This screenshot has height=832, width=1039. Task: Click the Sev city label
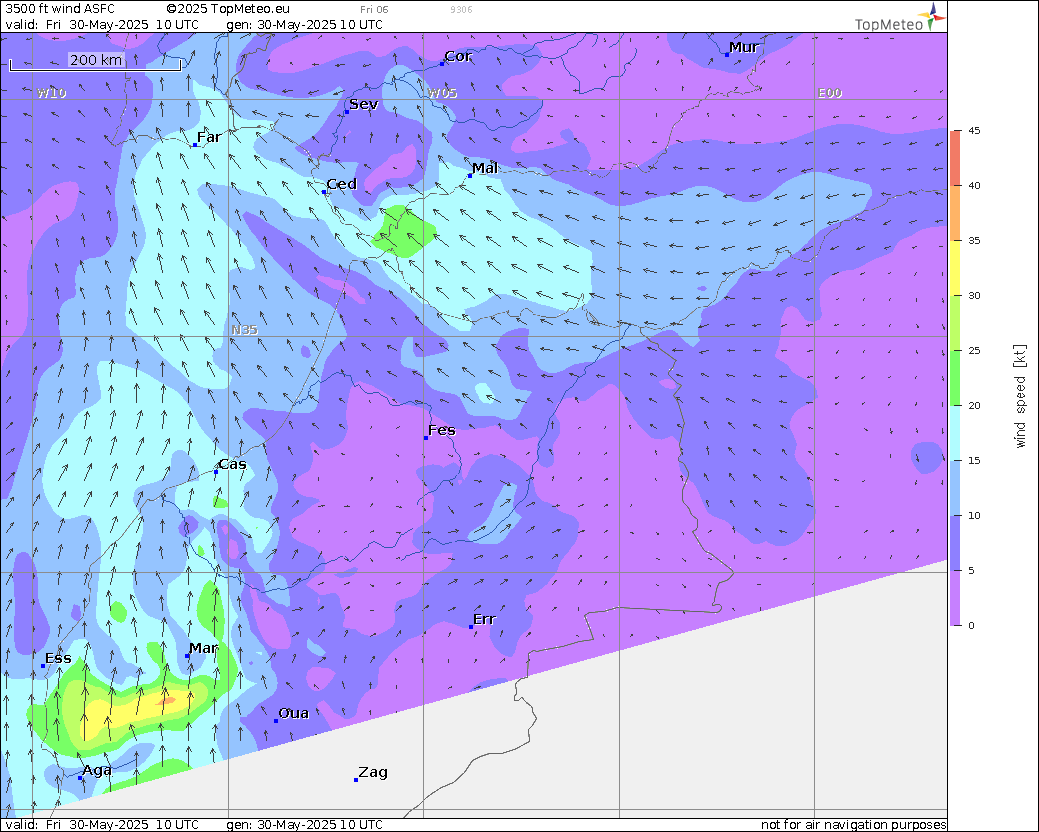(364, 104)
